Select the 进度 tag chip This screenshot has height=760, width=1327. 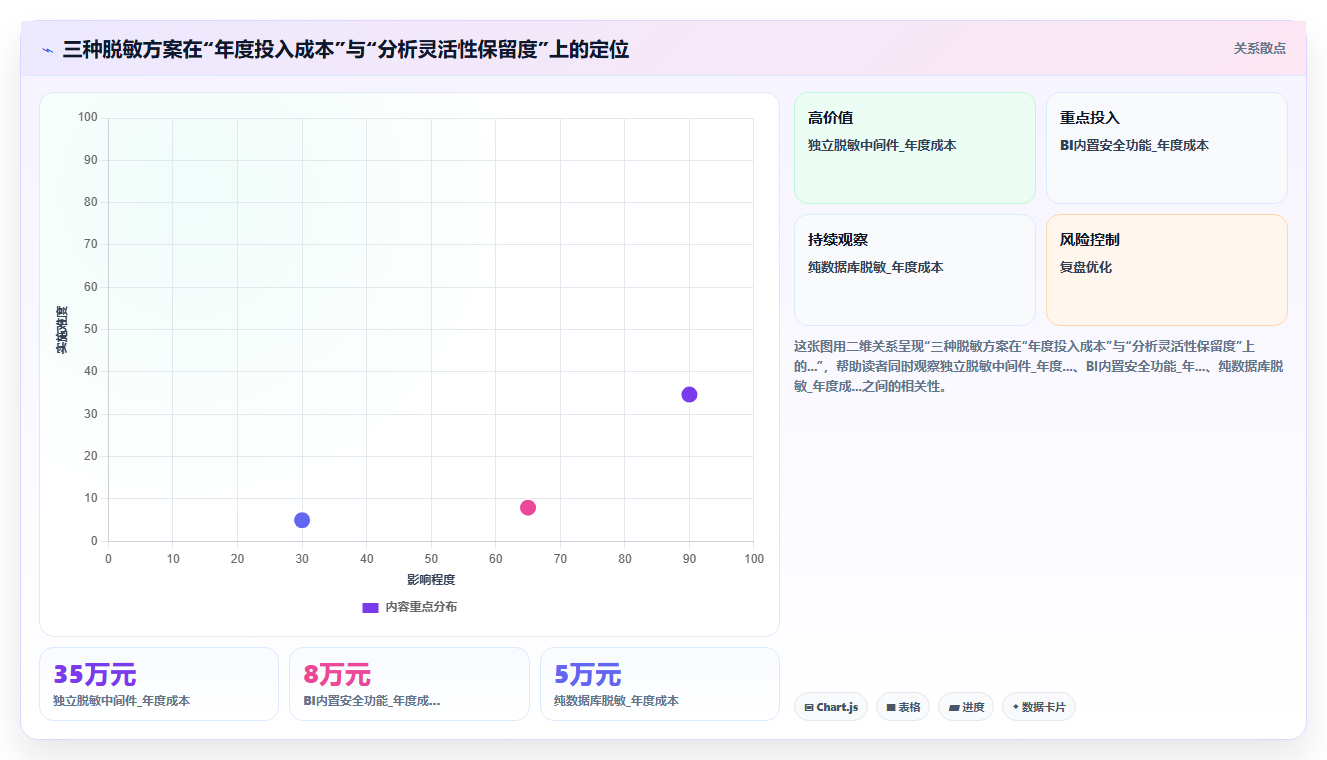pyautogui.click(x=966, y=707)
